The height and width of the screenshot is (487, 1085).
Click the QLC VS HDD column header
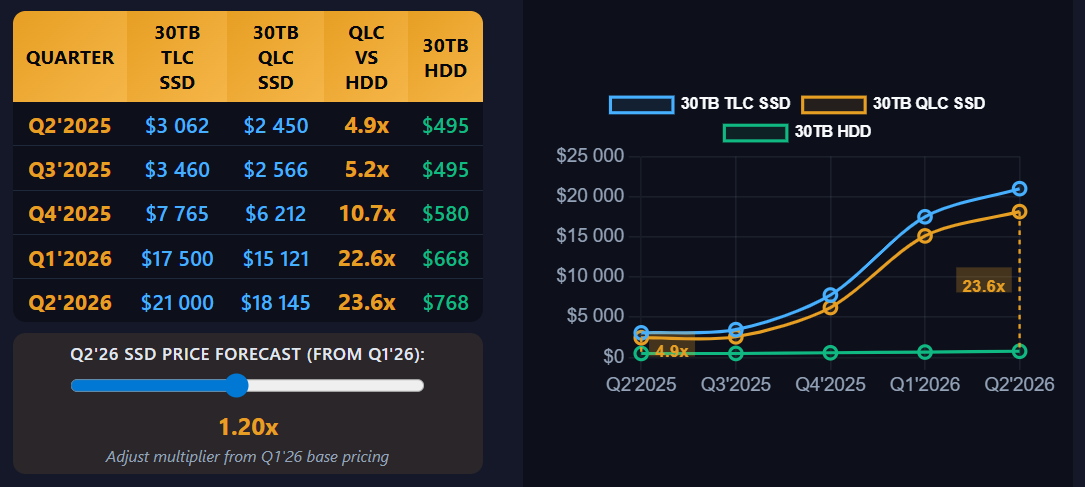(x=366, y=57)
